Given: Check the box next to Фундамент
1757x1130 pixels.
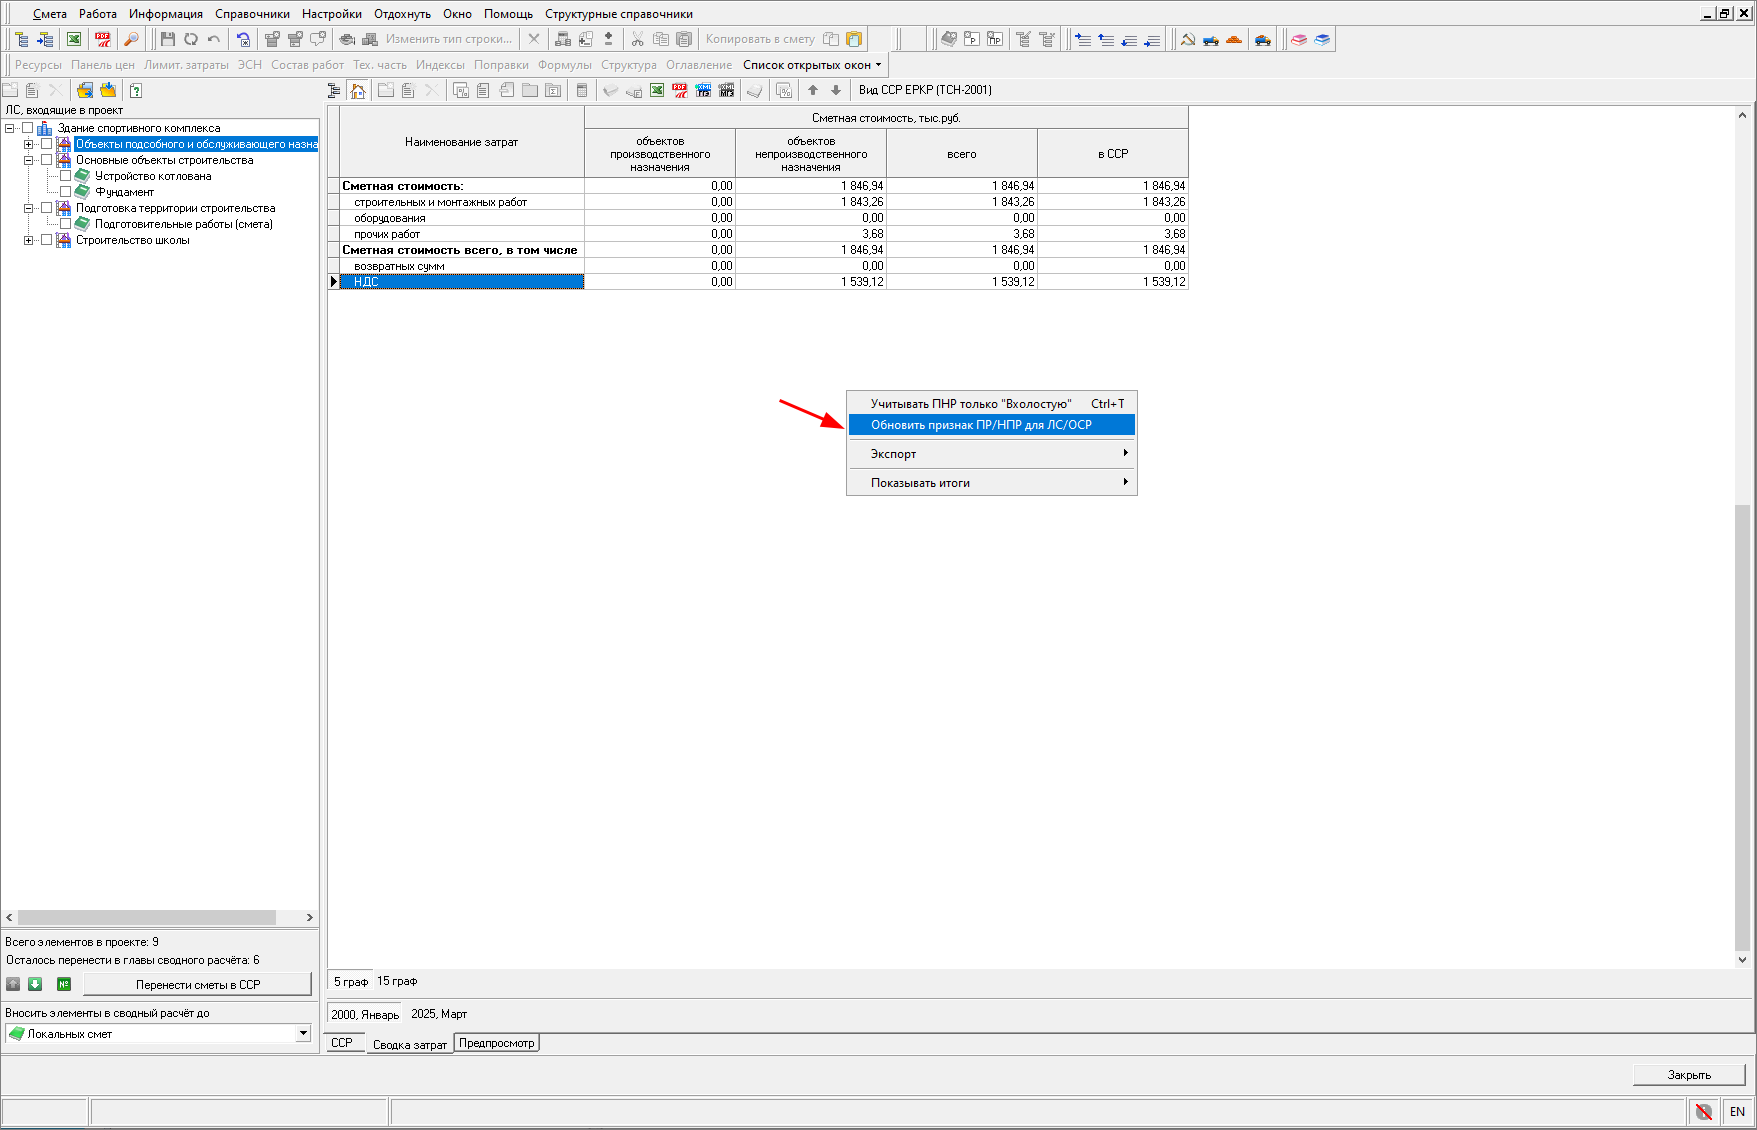Looking at the screenshot, I should (66, 192).
